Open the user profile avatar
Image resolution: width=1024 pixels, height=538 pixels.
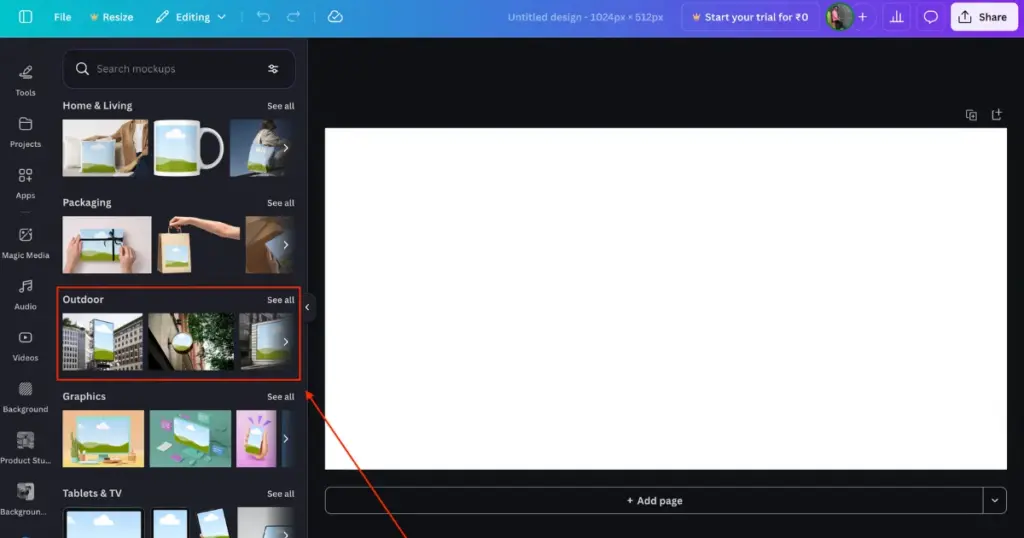[839, 17]
